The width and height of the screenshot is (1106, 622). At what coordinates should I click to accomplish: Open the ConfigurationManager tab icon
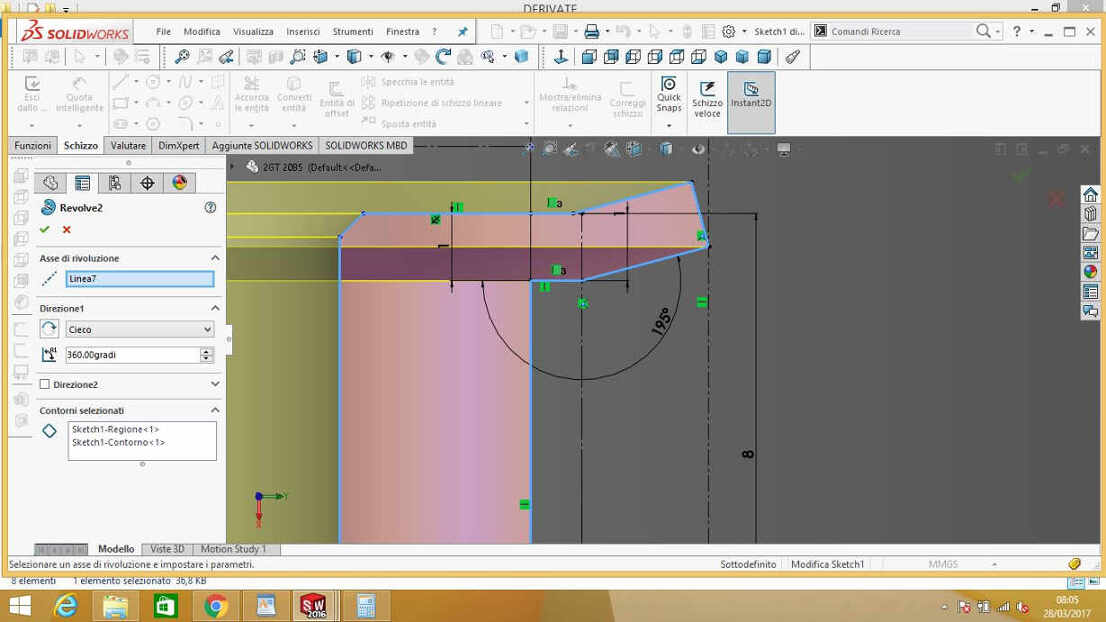tap(114, 183)
